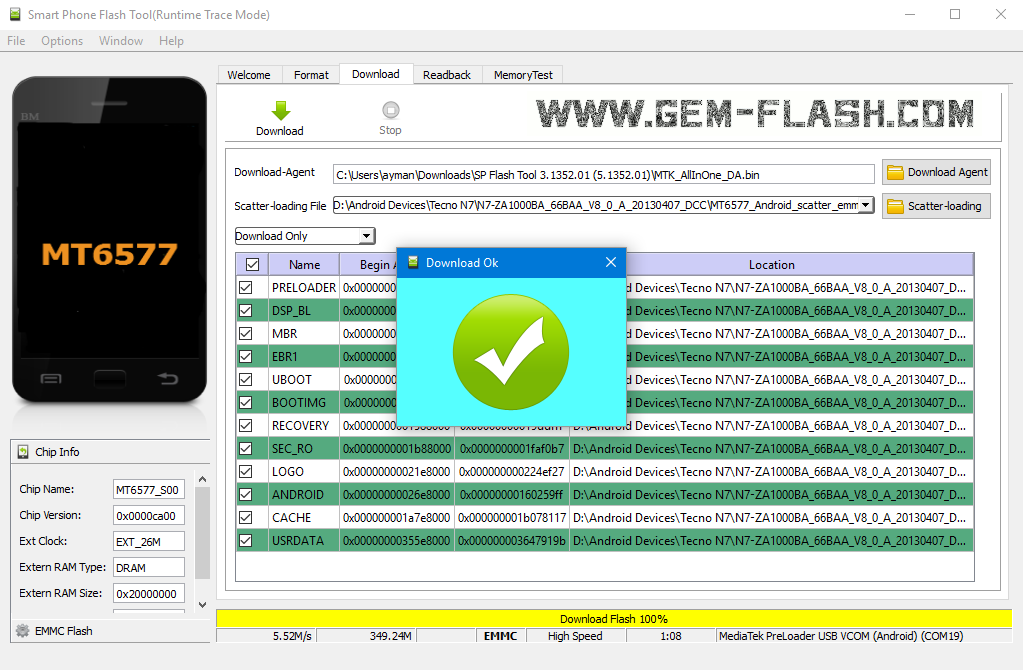
Task: Uncheck the LOGO checkbox
Action: 246,472
